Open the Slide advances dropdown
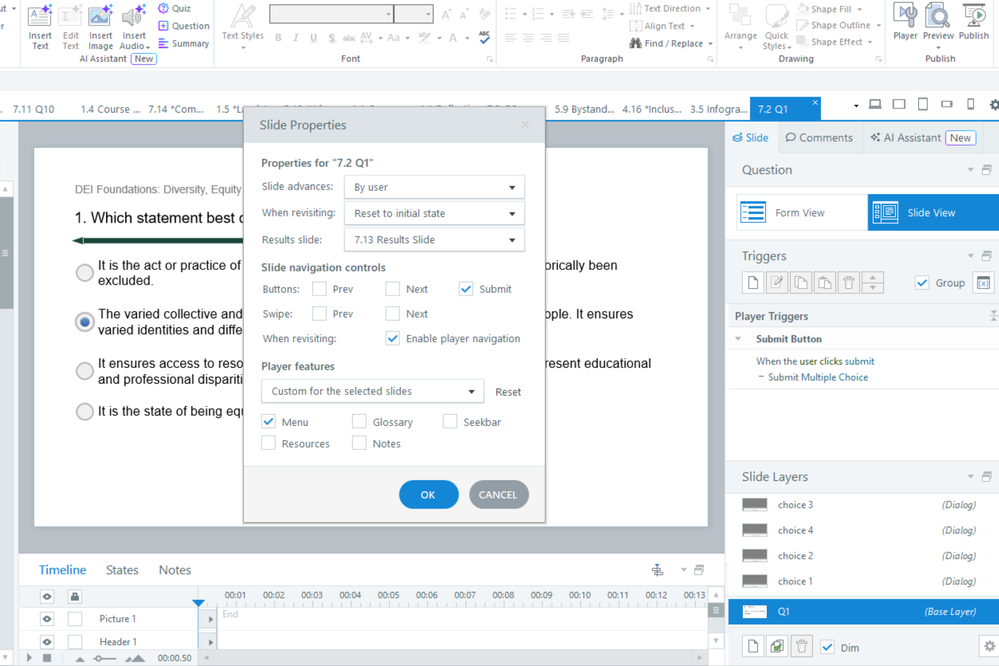This screenshot has width=999, height=666. [x=434, y=187]
